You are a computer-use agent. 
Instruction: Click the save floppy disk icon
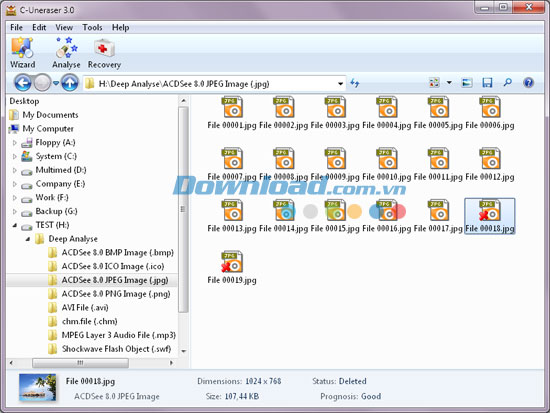pyautogui.click(x=487, y=83)
